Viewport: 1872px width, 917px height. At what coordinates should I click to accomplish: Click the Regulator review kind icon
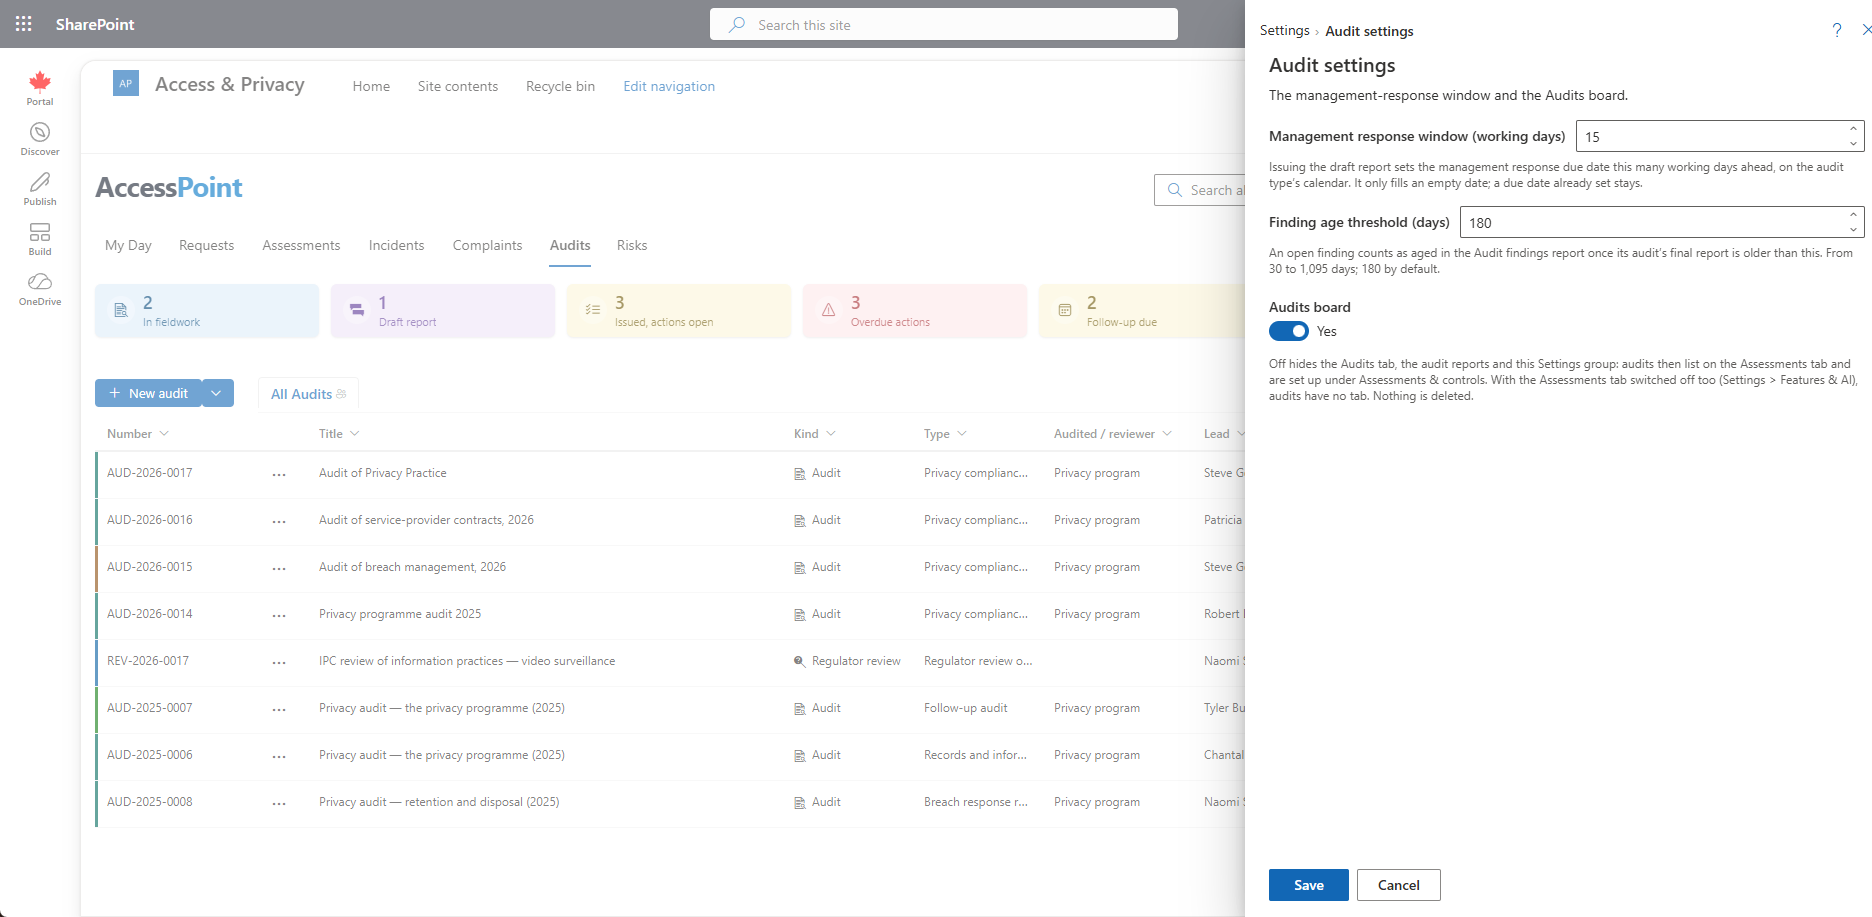coord(800,661)
